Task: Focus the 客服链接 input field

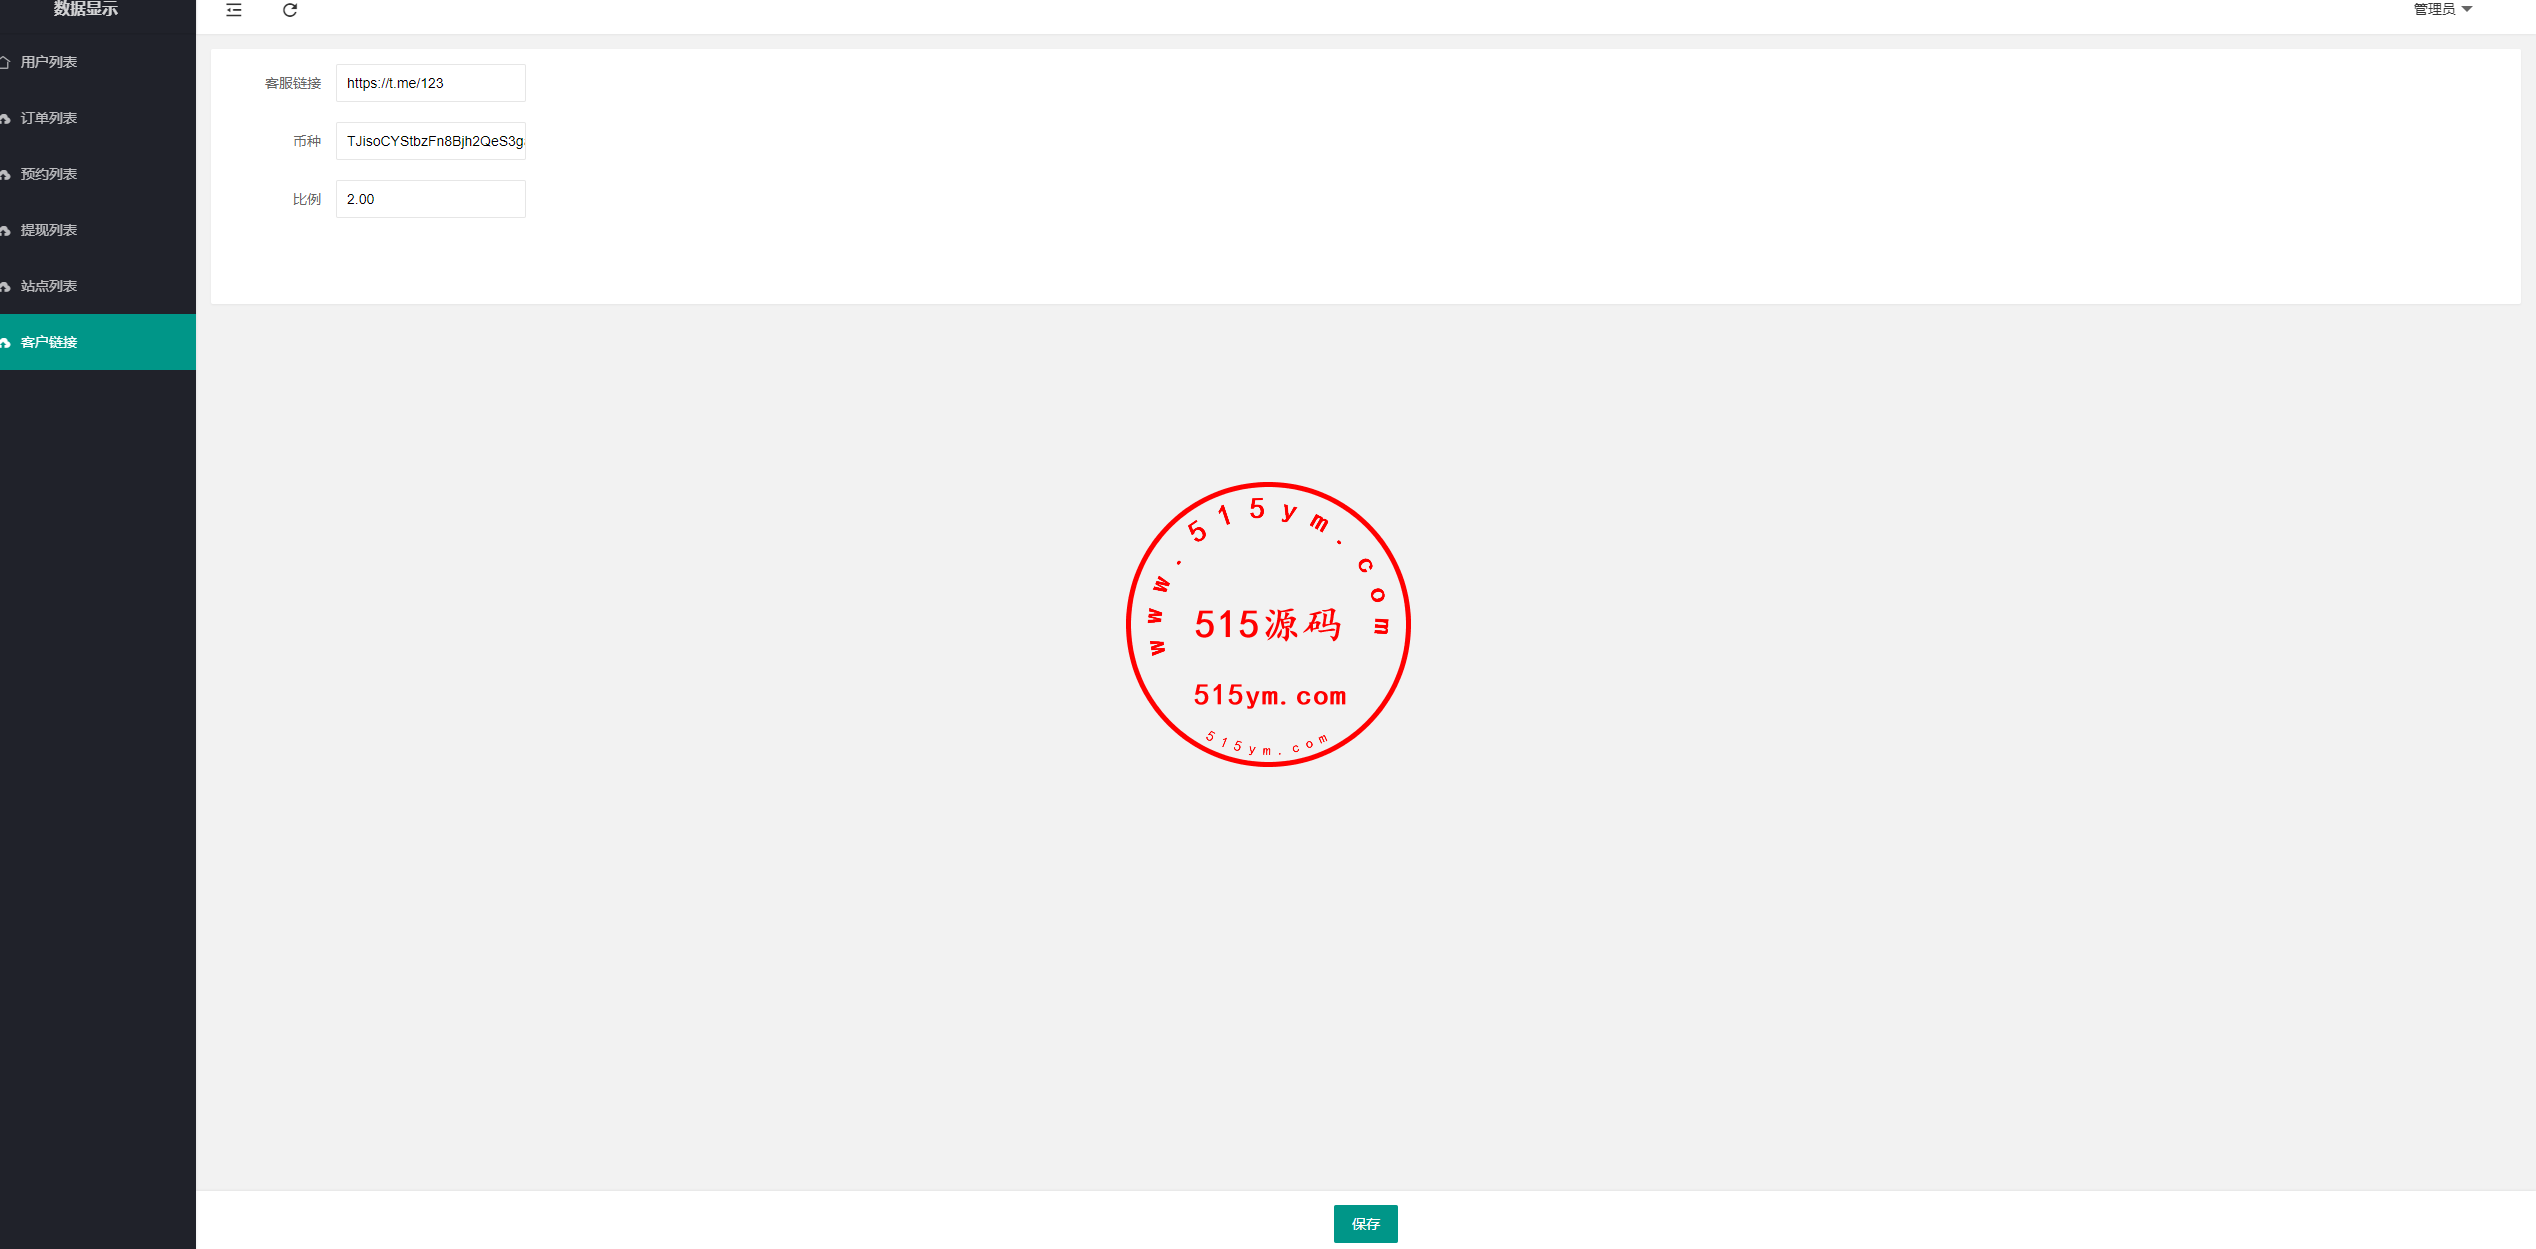Action: [431, 83]
